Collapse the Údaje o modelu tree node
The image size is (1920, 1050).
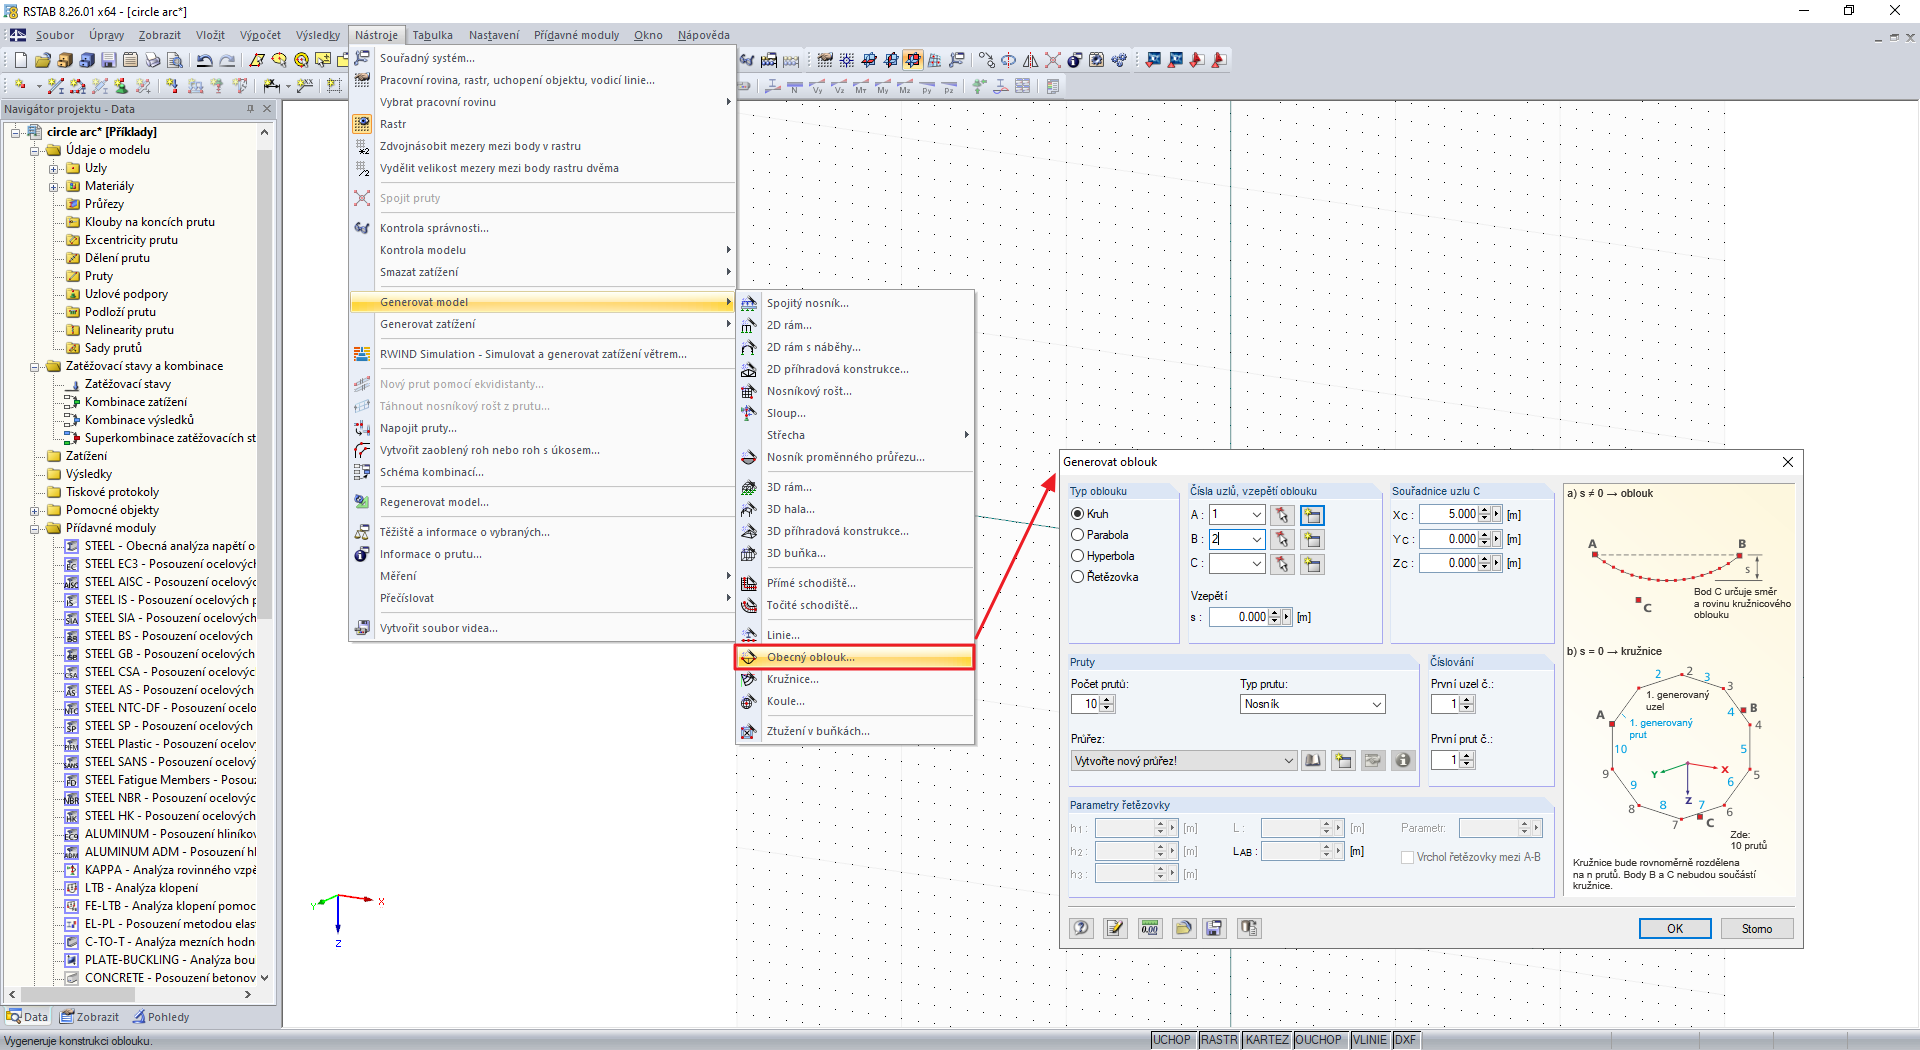coord(35,151)
